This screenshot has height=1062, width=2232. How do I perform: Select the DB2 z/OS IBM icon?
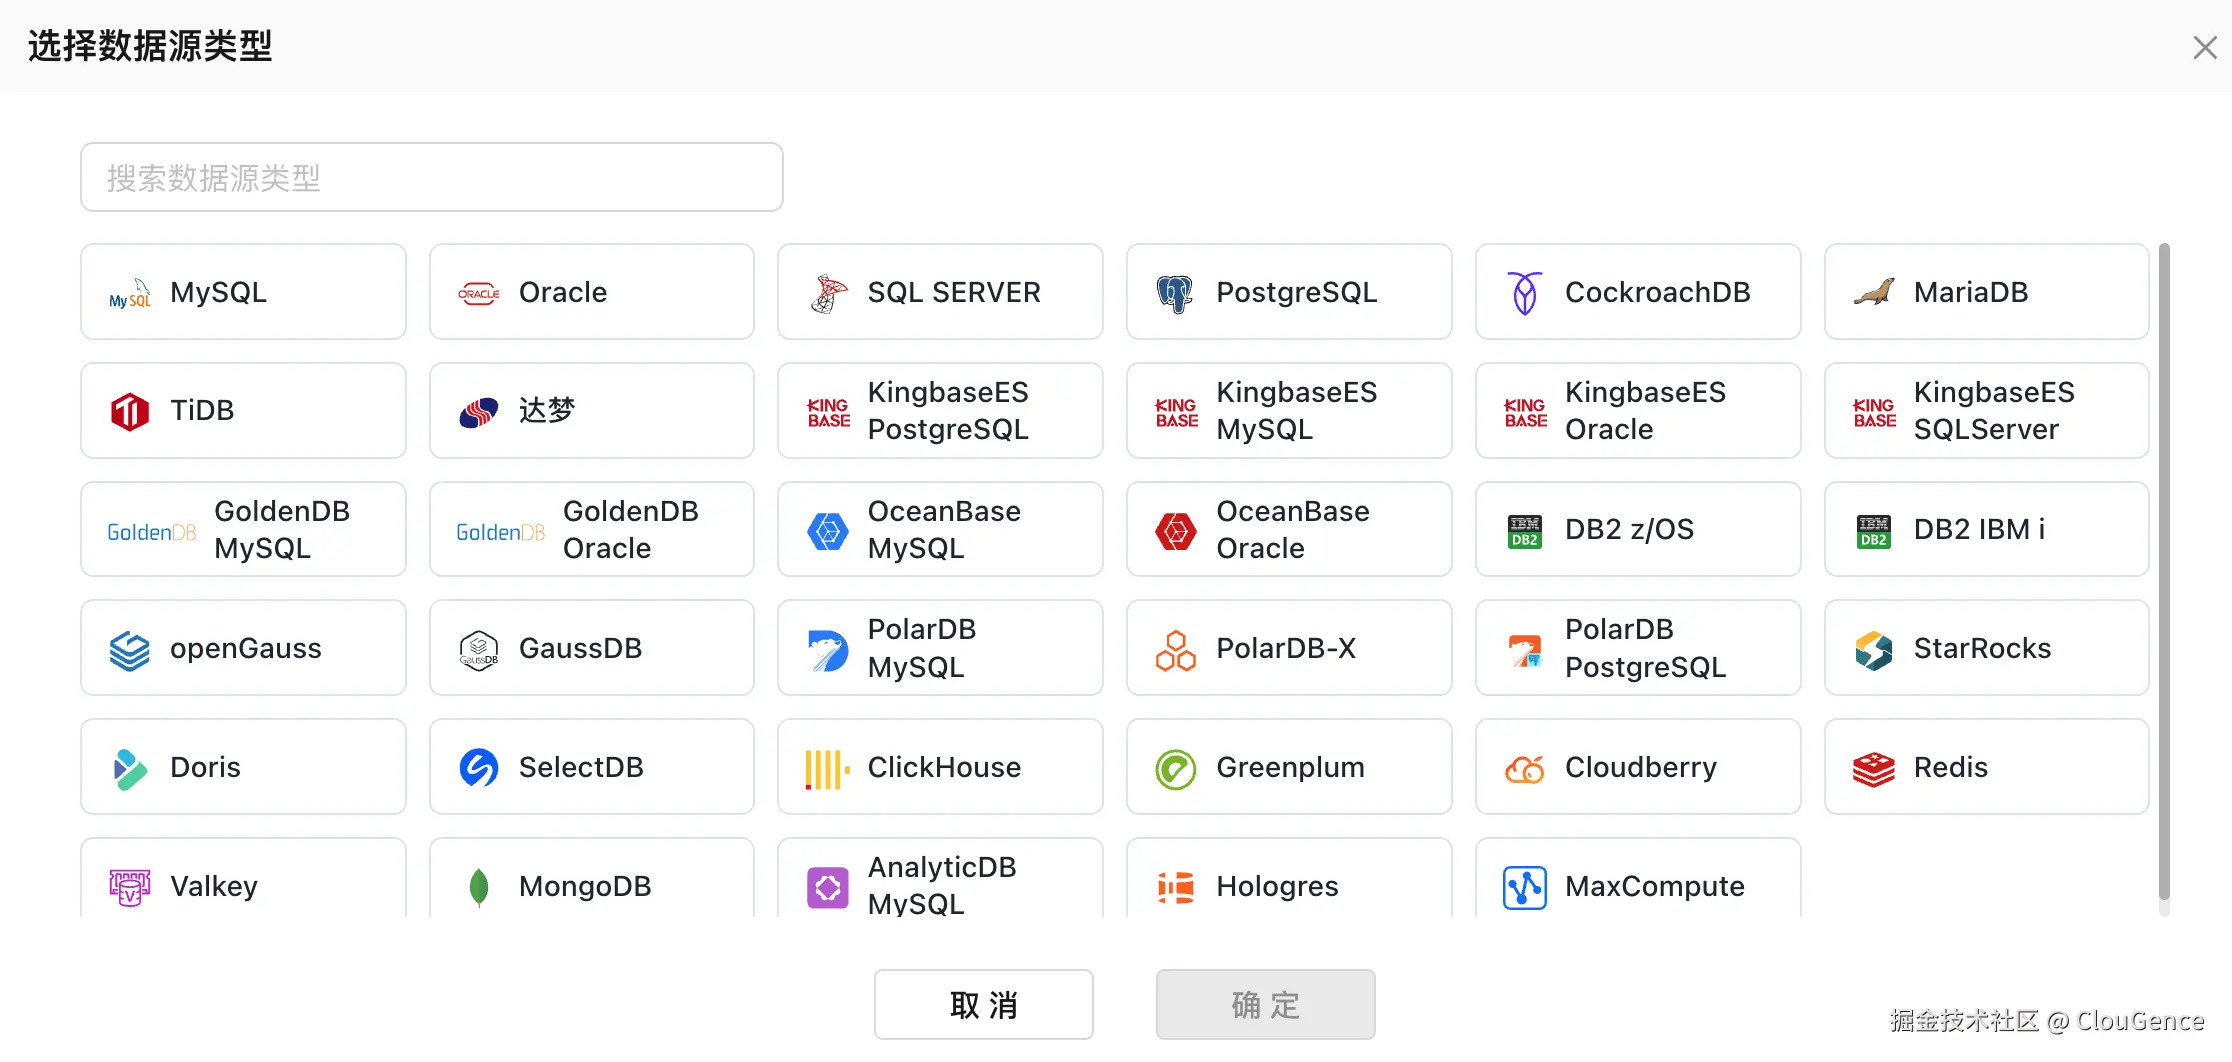pyautogui.click(x=1525, y=531)
